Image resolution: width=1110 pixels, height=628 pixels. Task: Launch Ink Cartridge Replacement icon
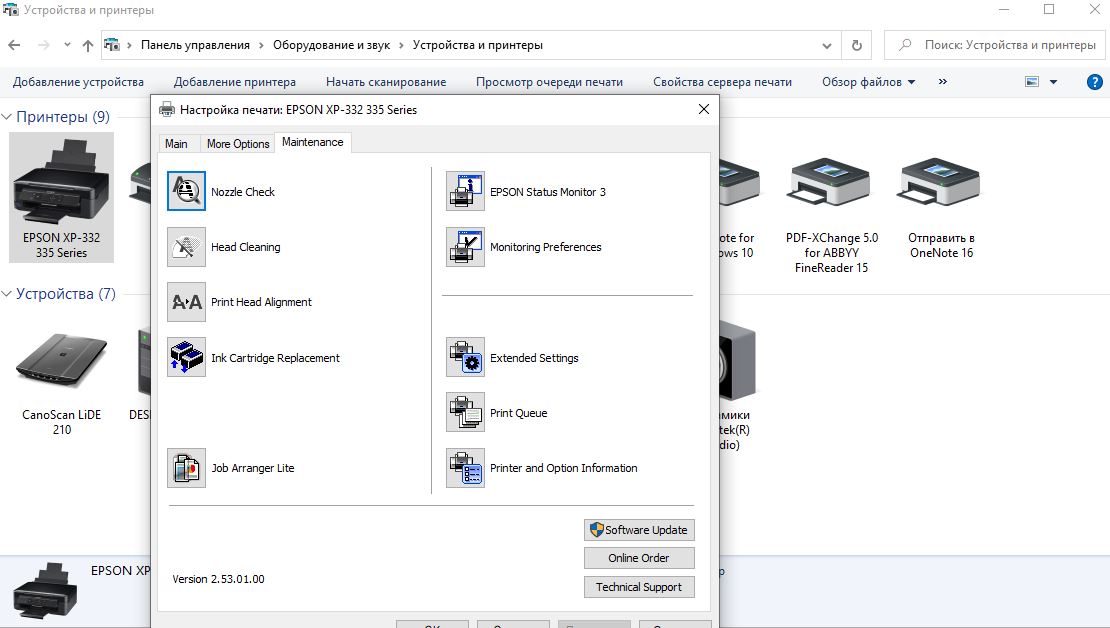point(186,357)
